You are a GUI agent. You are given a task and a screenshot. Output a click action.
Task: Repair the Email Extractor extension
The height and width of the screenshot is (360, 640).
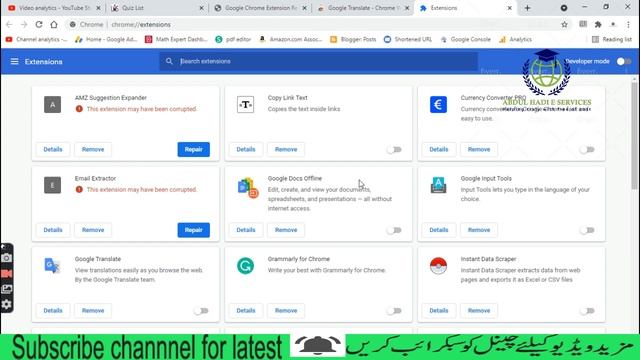point(193,230)
